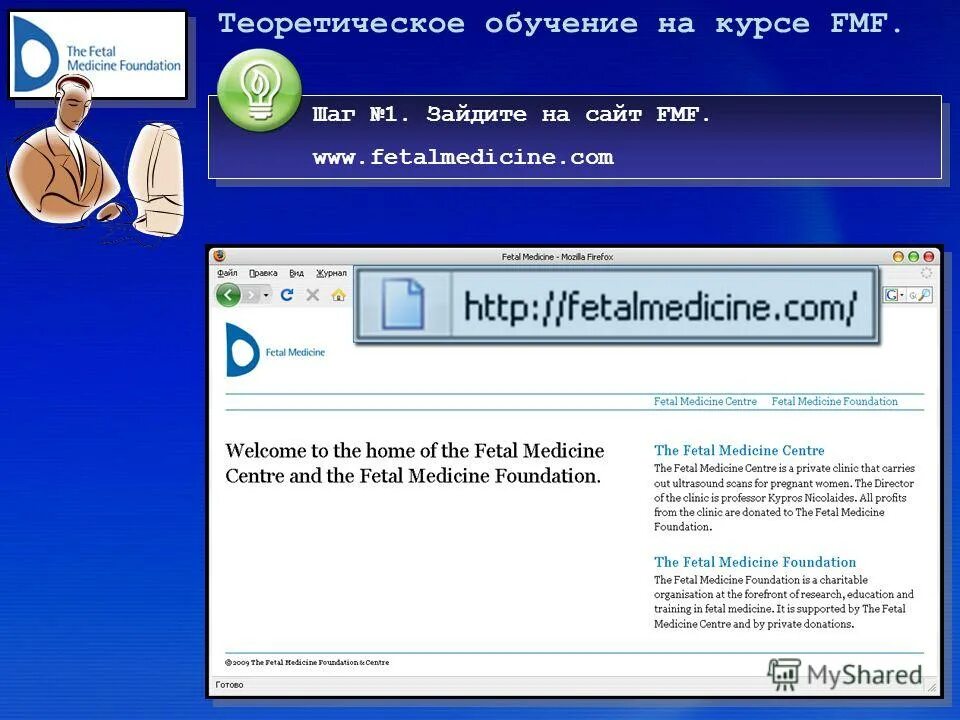Image resolution: width=960 pixels, height=720 pixels.
Task: Open the Файл menu
Action: (228, 271)
